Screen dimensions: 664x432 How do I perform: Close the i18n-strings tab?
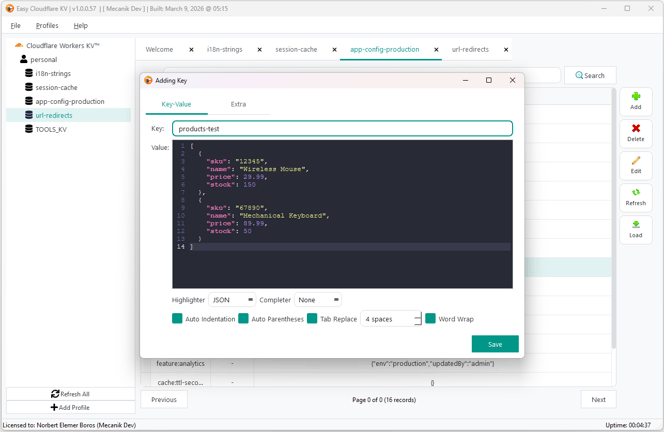click(260, 50)
